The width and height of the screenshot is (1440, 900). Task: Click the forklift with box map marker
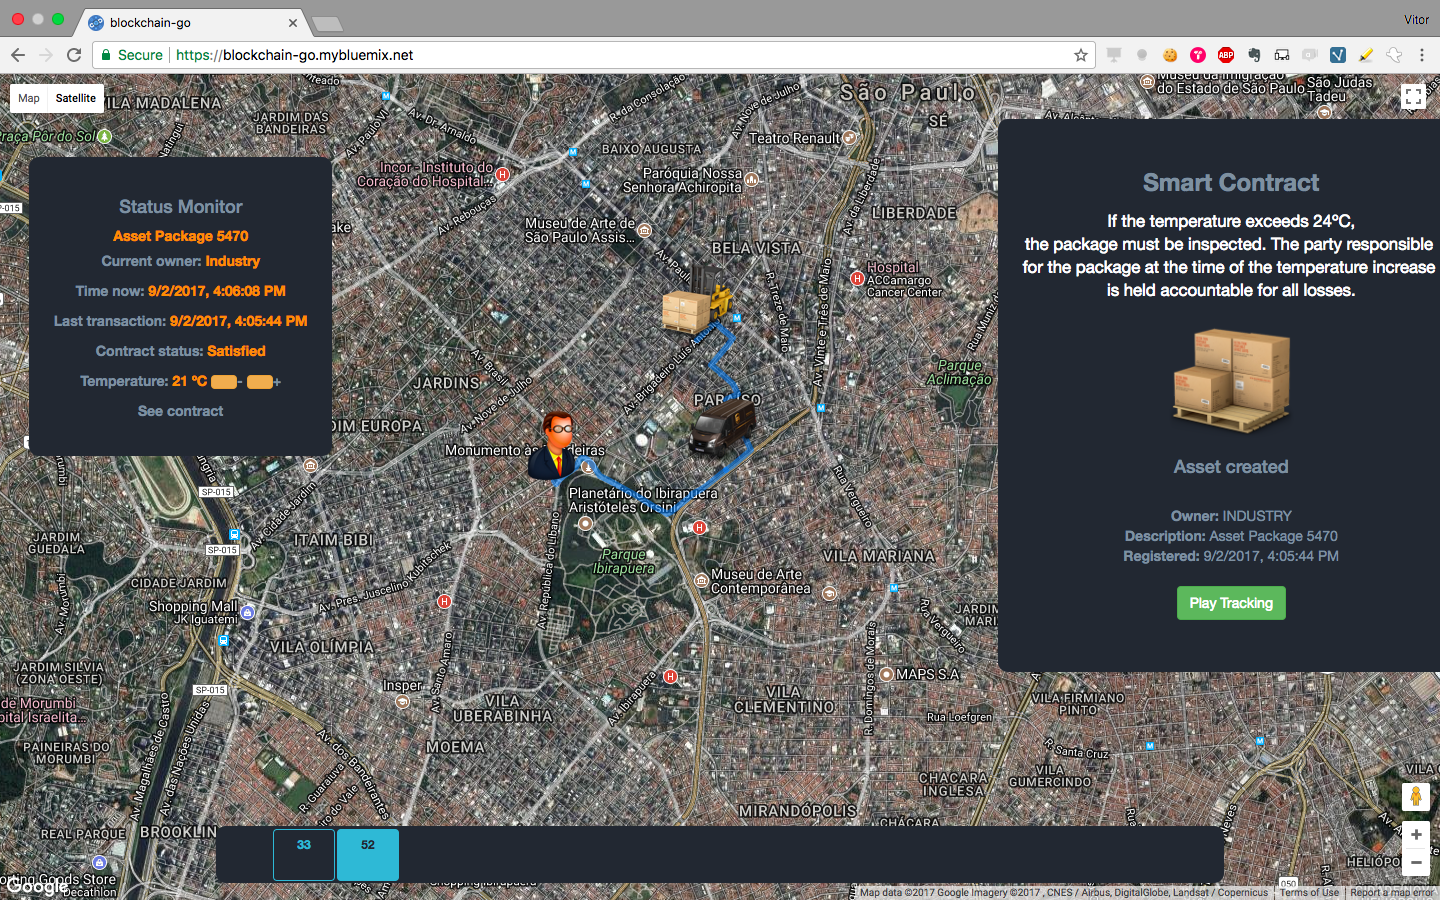pyautogui.click(x=697, y=299)
